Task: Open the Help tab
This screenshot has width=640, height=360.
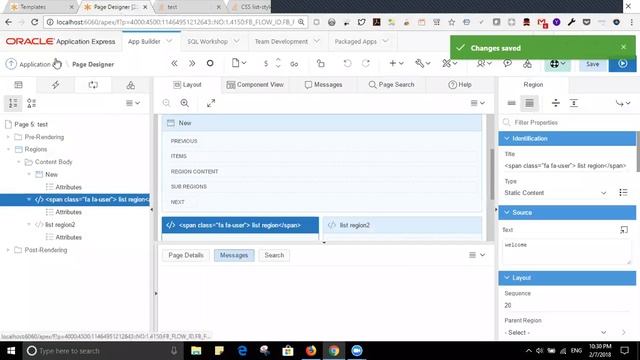Action: pos(460,84)
